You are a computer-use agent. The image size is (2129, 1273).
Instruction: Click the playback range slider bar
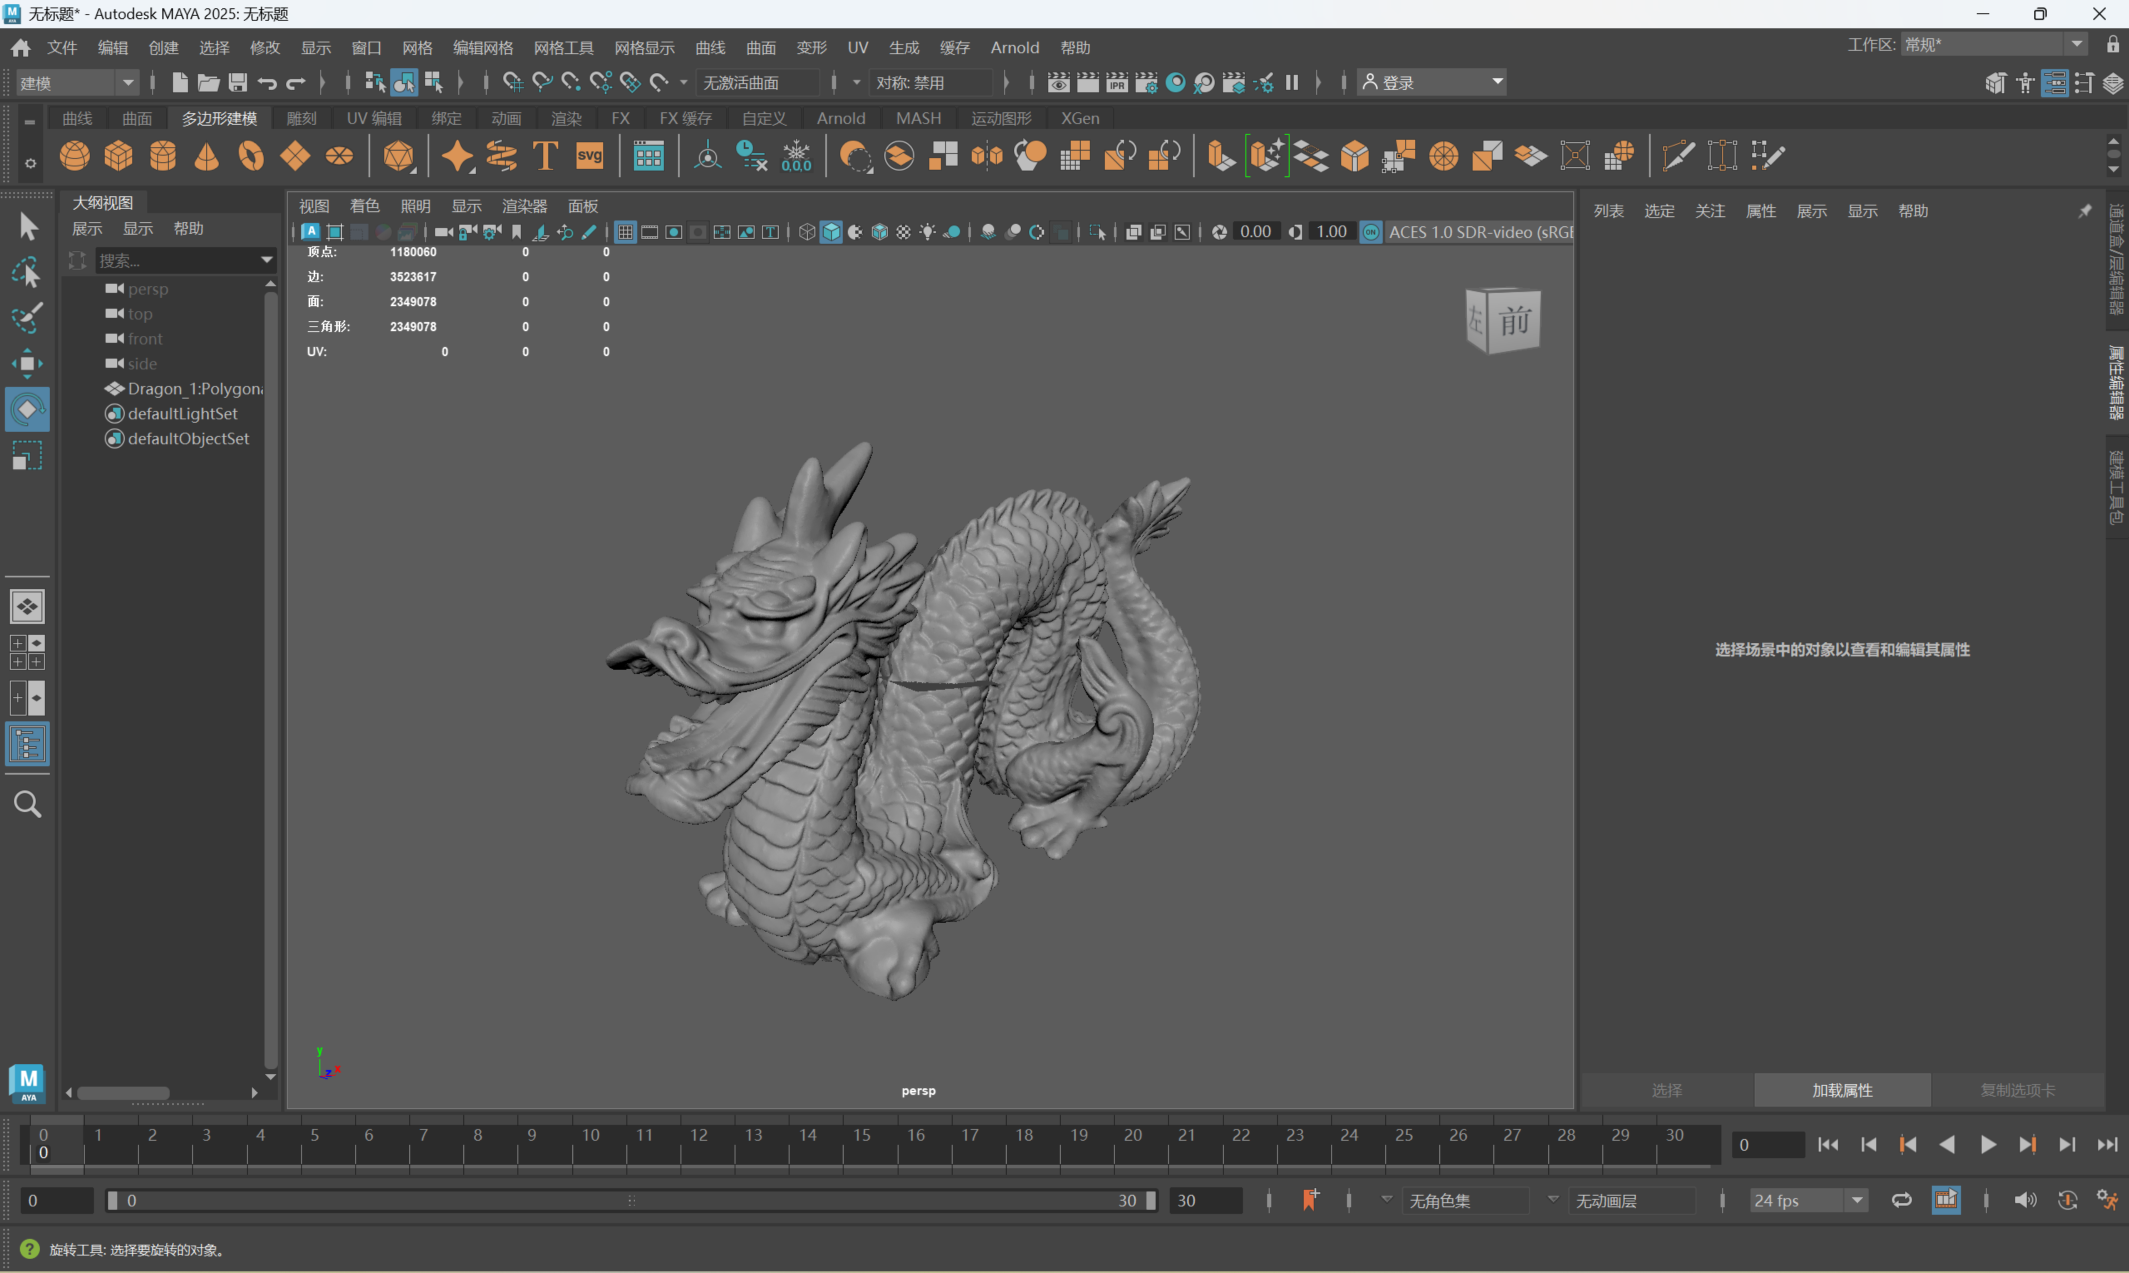(630, 1200)
